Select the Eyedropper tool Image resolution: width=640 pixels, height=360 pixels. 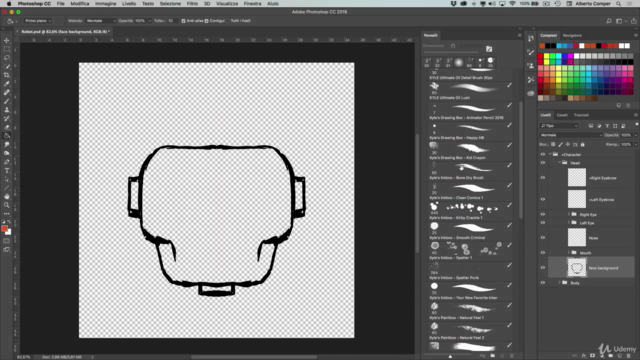pyautogui.click(x=7, y=84)
